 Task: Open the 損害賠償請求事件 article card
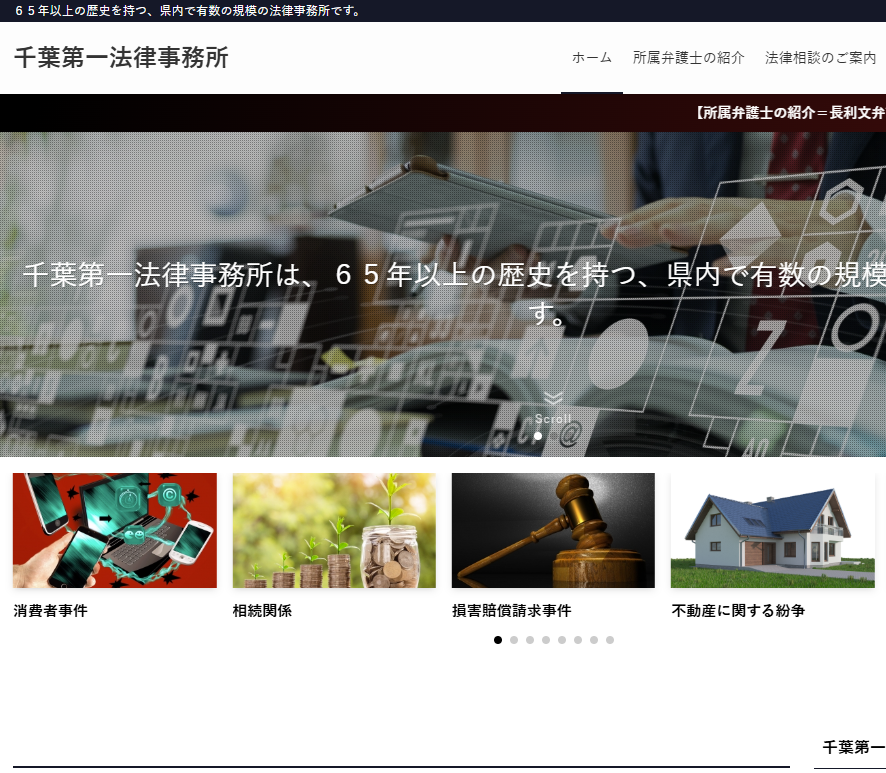553,530
